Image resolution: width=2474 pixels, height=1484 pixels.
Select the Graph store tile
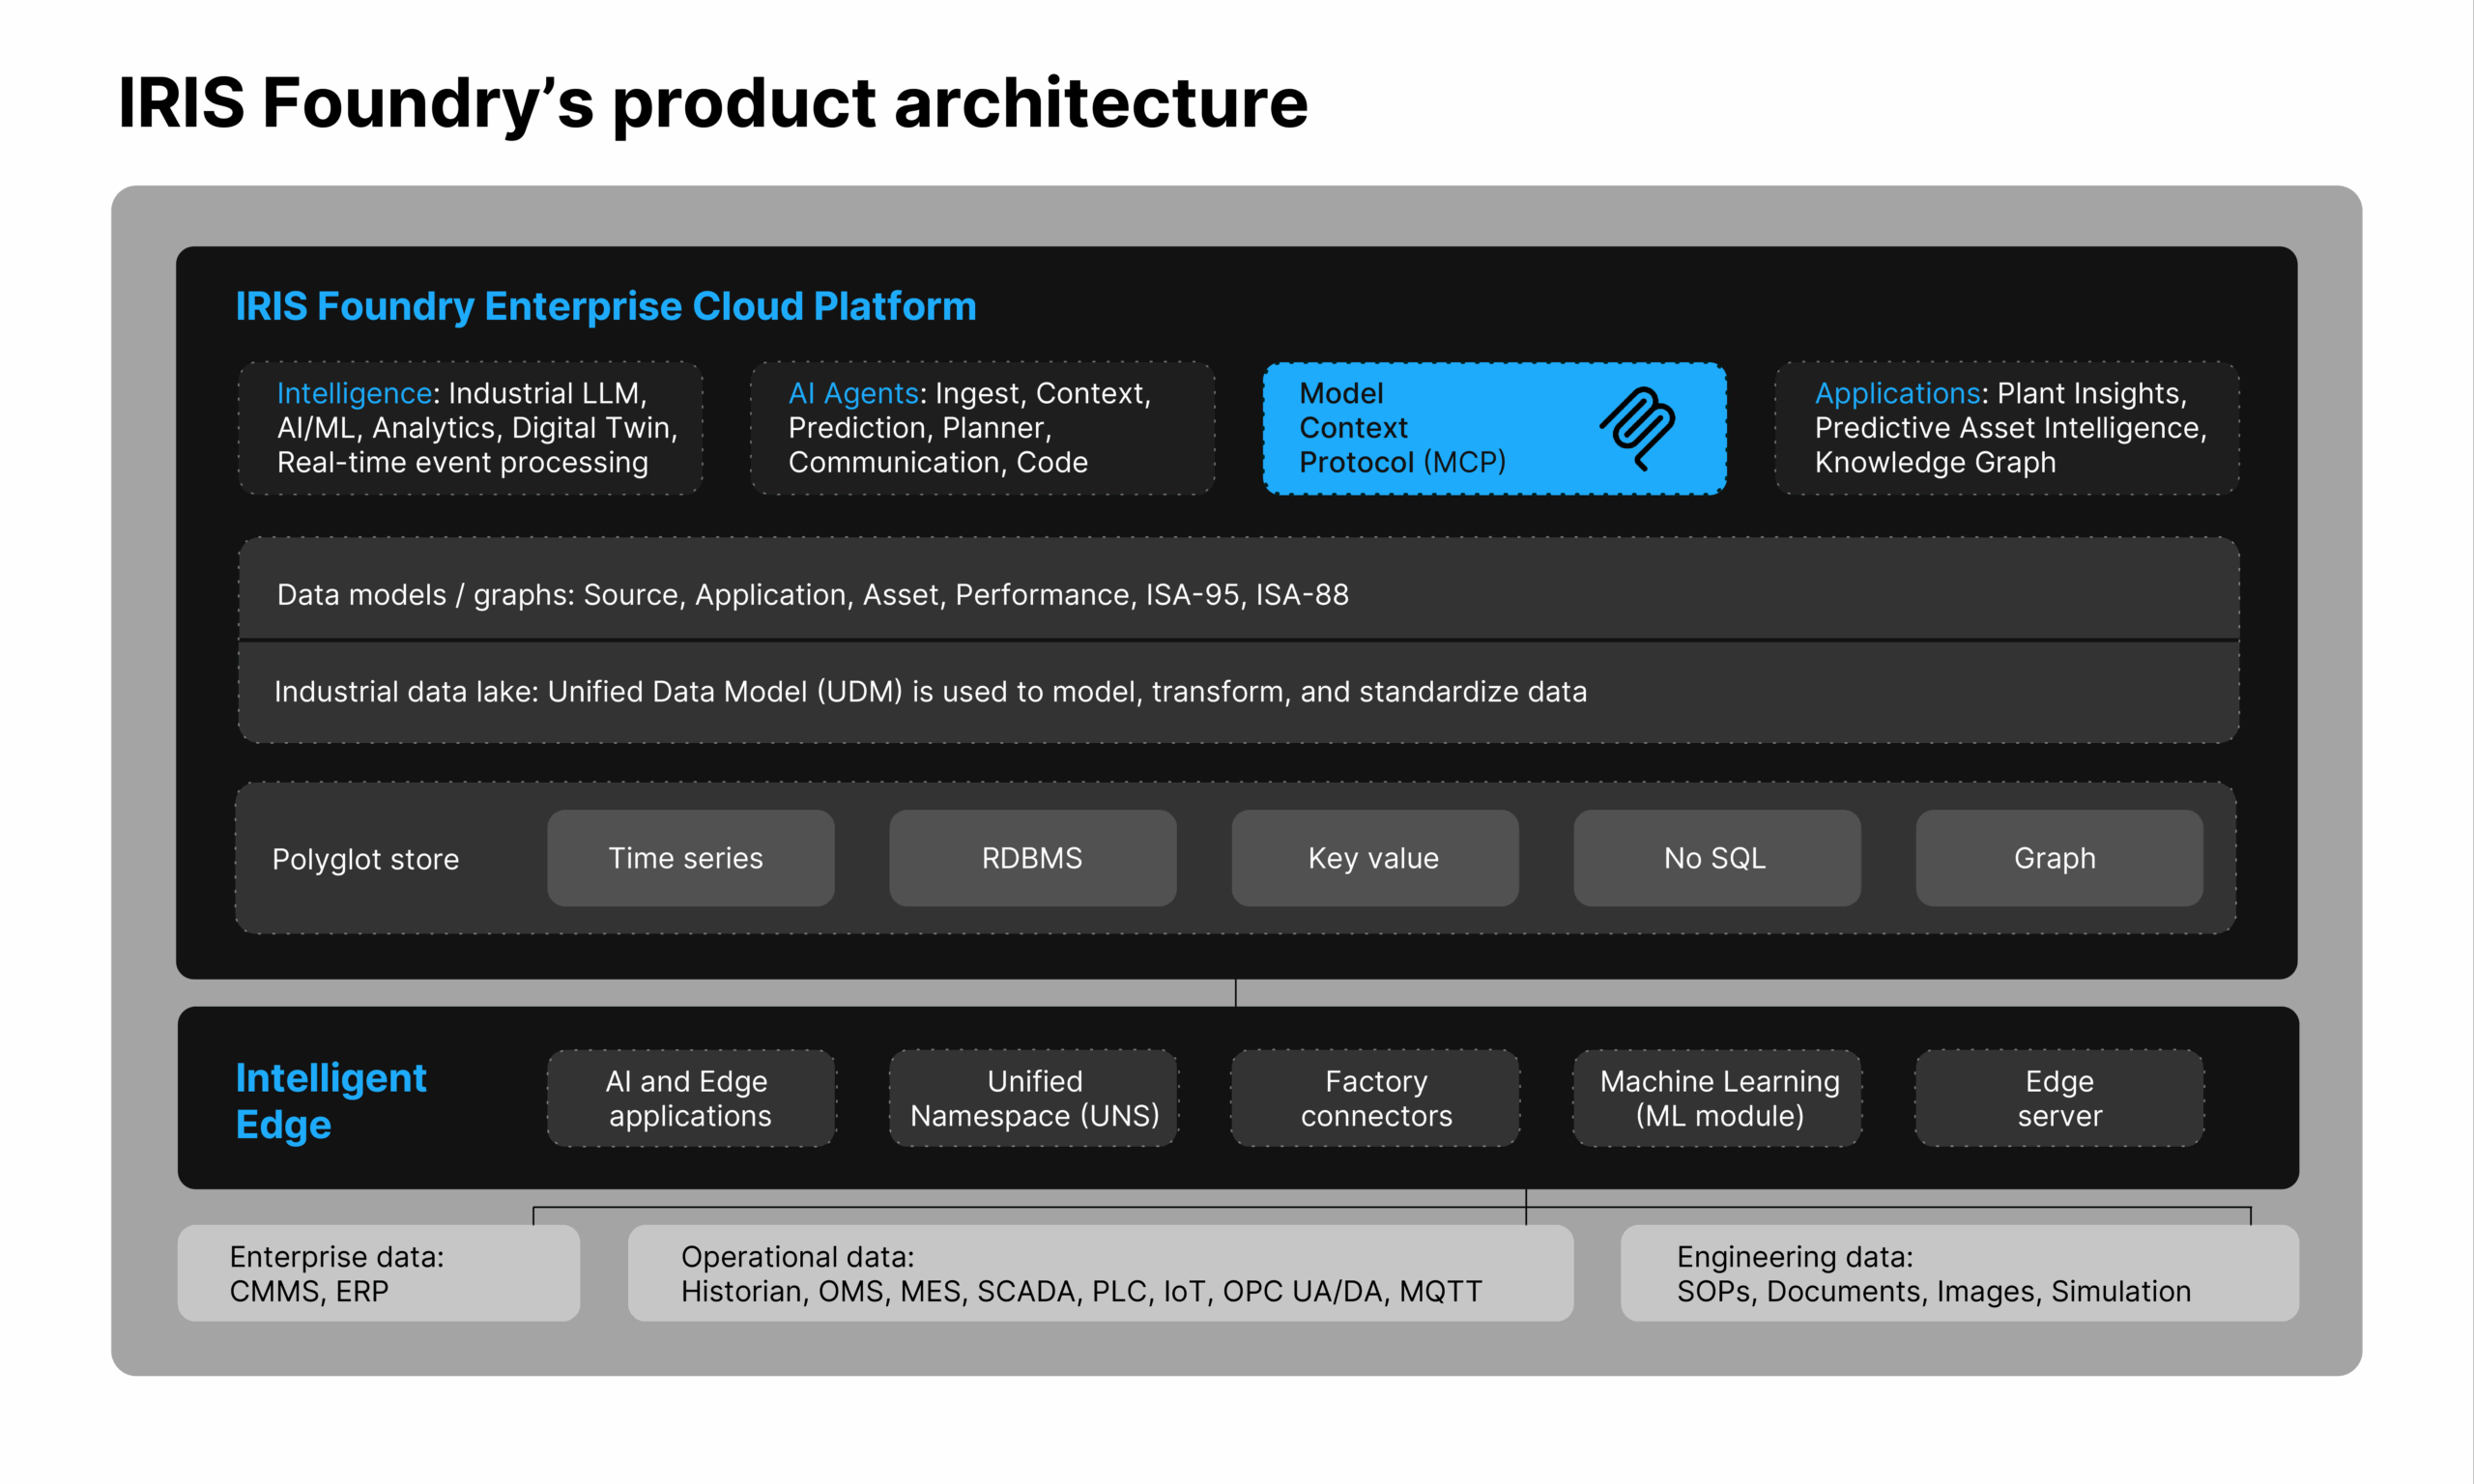2059,858
